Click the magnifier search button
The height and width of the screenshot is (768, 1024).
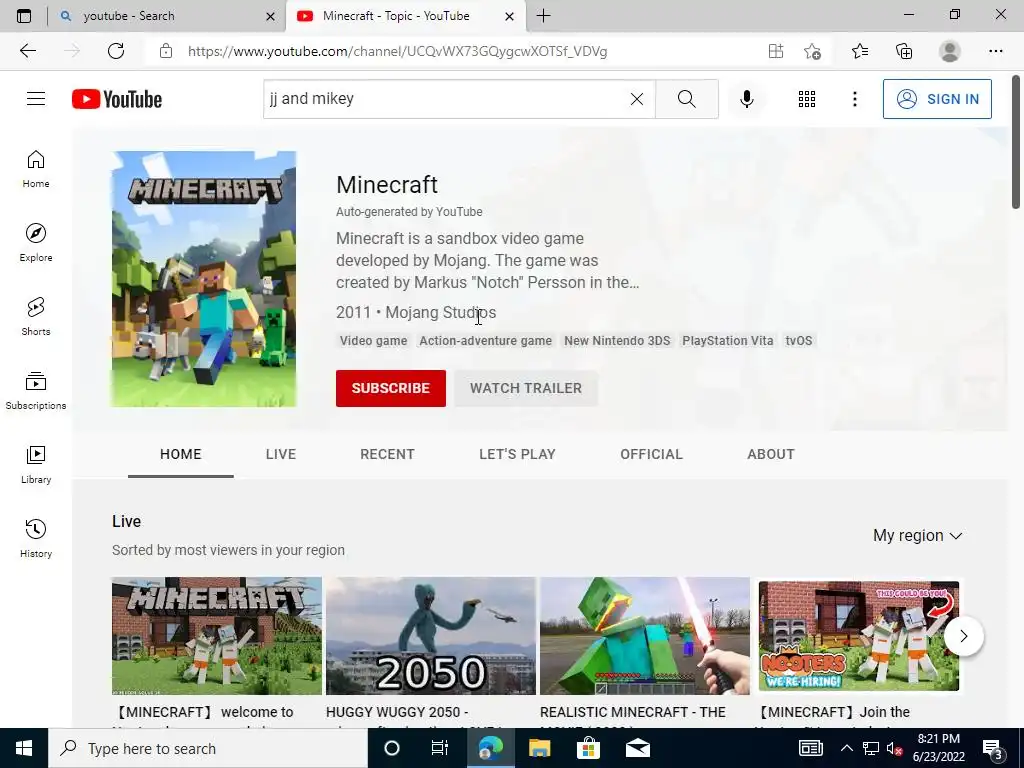click(x=686, y=99)
